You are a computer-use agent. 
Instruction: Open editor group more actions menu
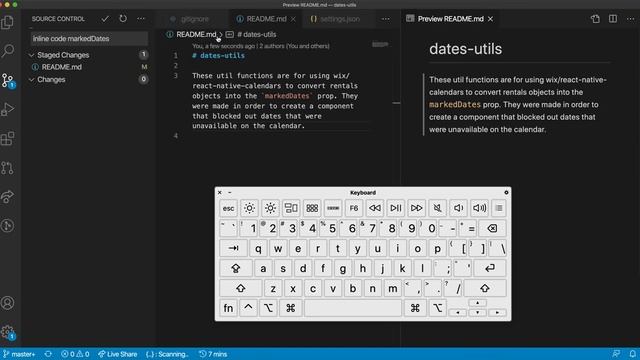(x=385, y=19)
